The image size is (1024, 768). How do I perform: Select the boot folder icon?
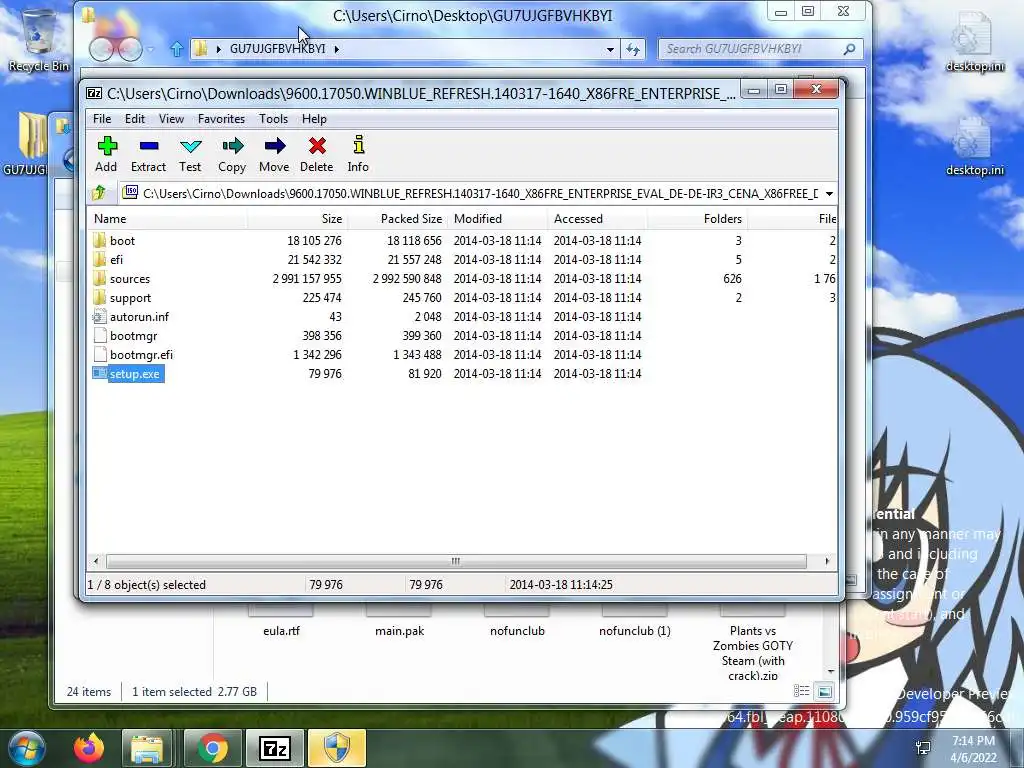tap(99, 240)
